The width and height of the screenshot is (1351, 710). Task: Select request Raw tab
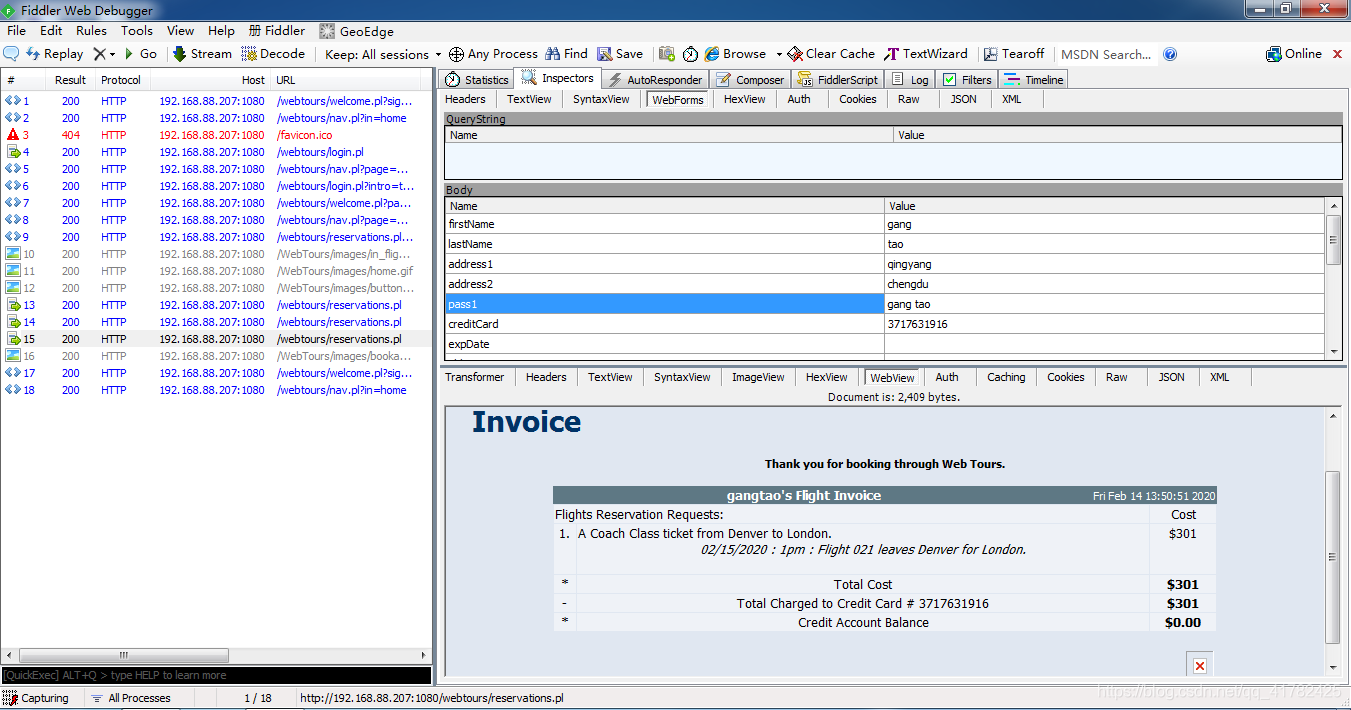tap(909, 99)
